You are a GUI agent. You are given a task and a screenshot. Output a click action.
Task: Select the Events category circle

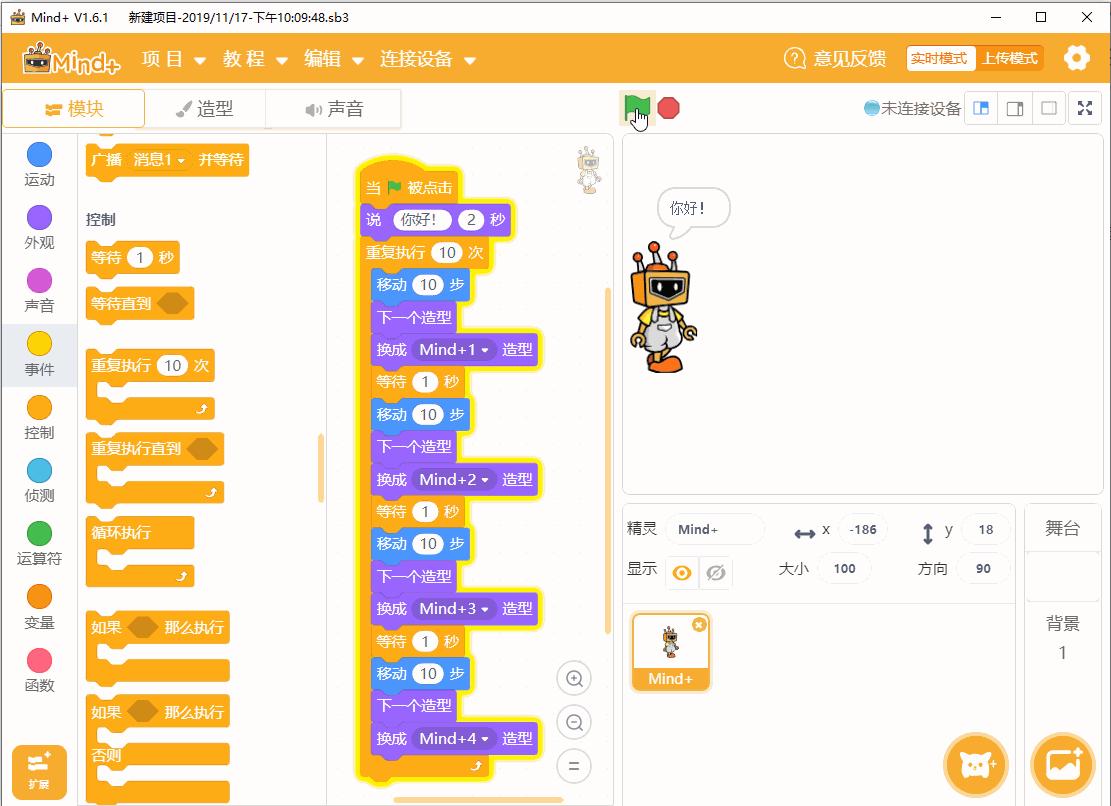pos(39,344)
